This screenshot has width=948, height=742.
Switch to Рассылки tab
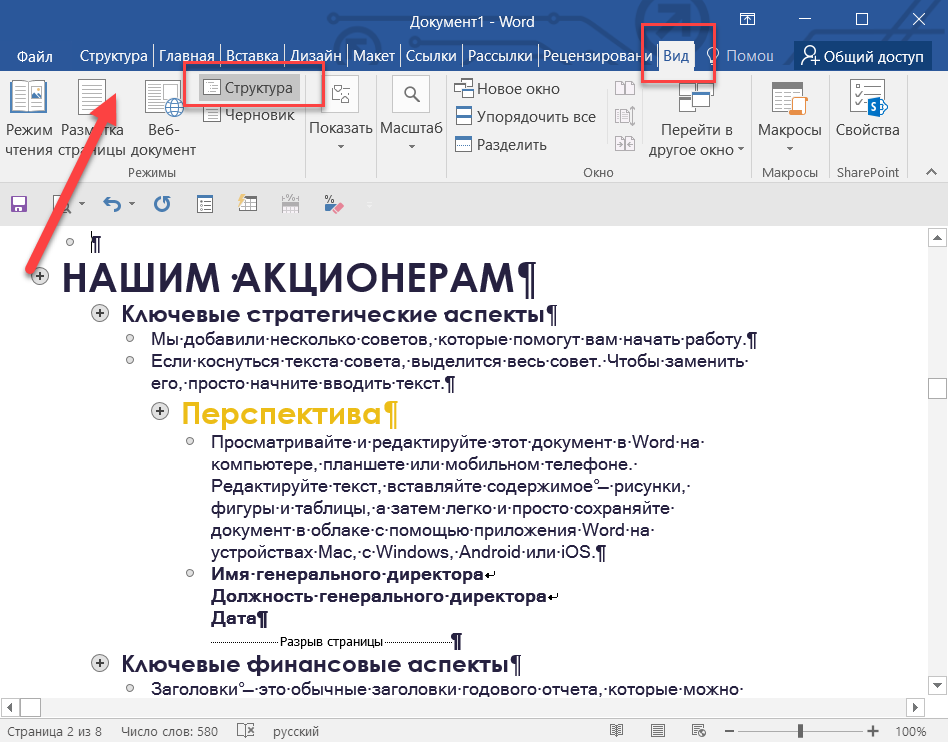(x=500, y=56)
